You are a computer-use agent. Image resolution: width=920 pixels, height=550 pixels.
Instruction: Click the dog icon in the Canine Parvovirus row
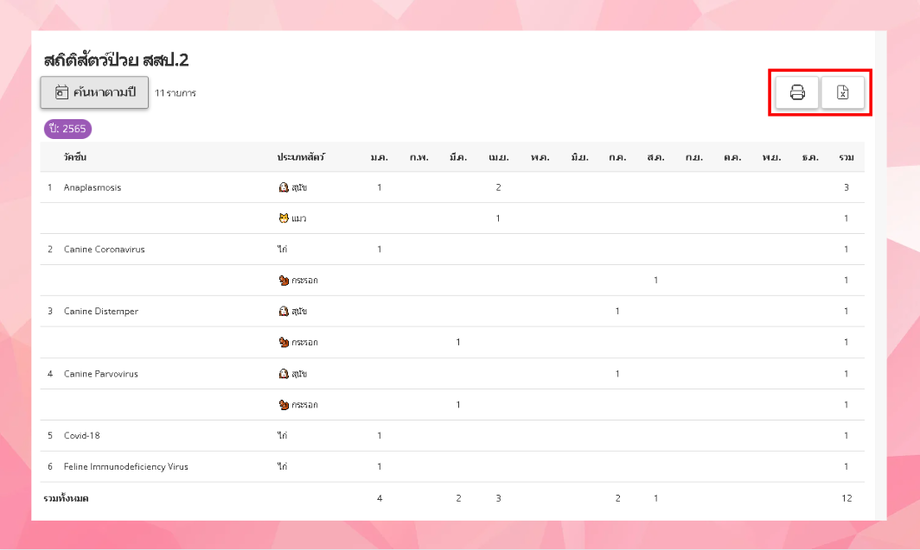283,373
